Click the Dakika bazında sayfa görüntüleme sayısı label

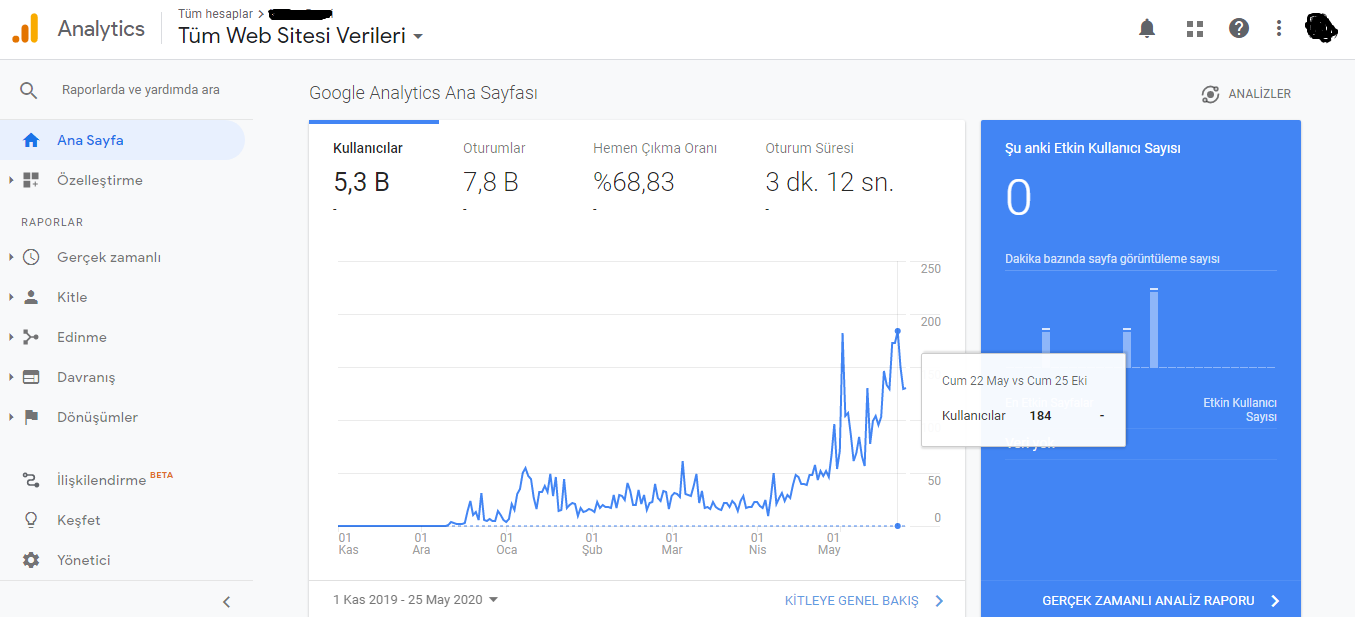(1112, 259)
